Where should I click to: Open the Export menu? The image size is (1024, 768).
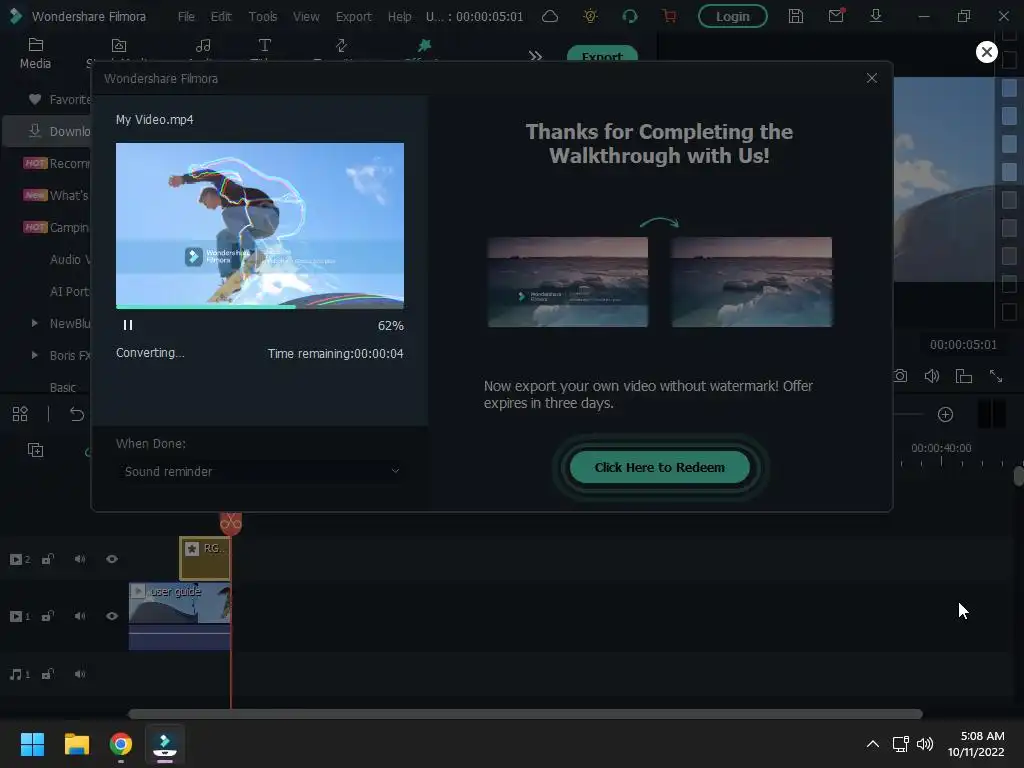[353, 16]
